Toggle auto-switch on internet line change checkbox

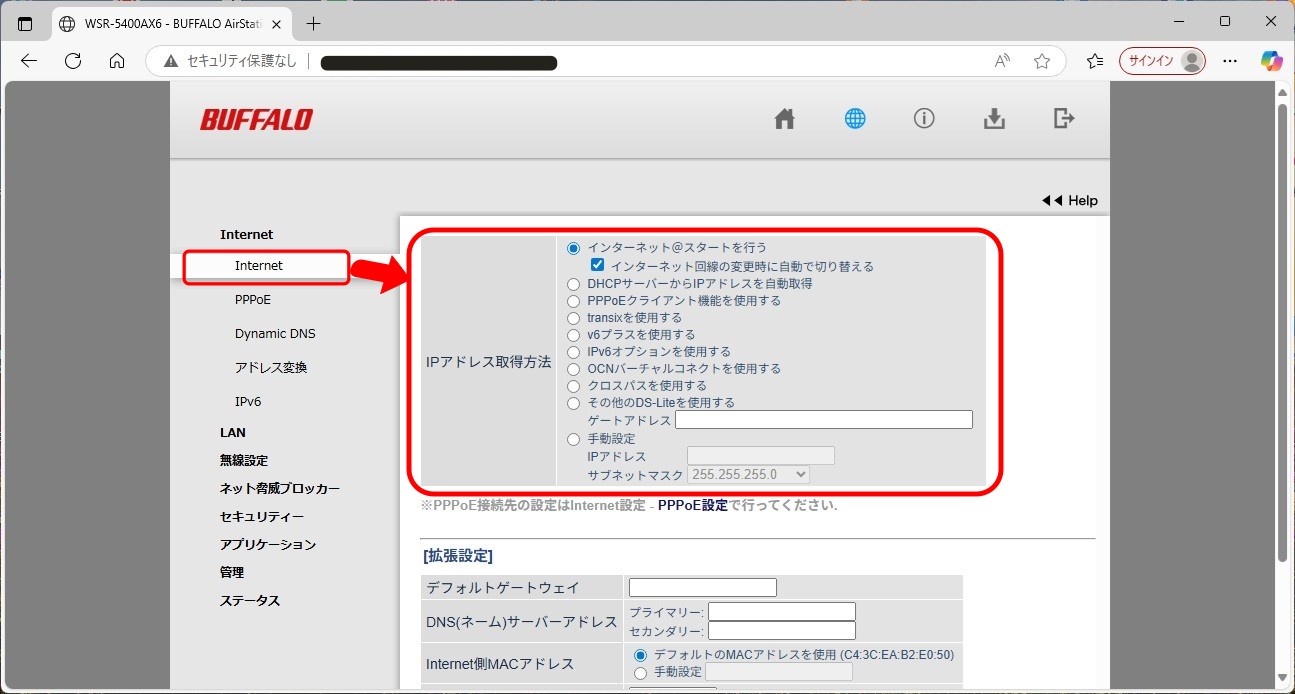click(x=598, y=266)
